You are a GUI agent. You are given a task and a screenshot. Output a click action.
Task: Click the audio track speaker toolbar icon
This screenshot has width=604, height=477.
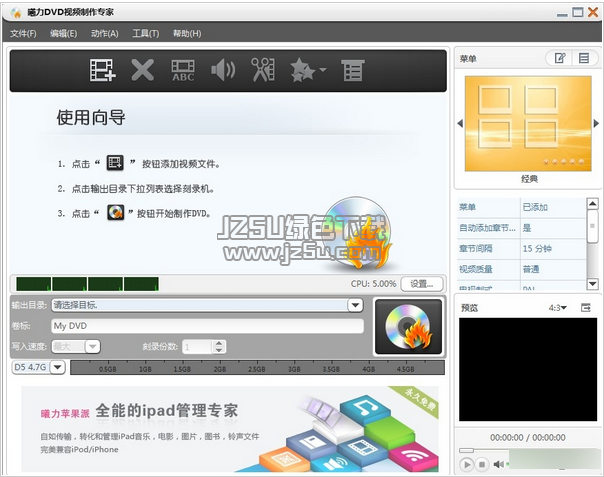(x=223, y=70)
